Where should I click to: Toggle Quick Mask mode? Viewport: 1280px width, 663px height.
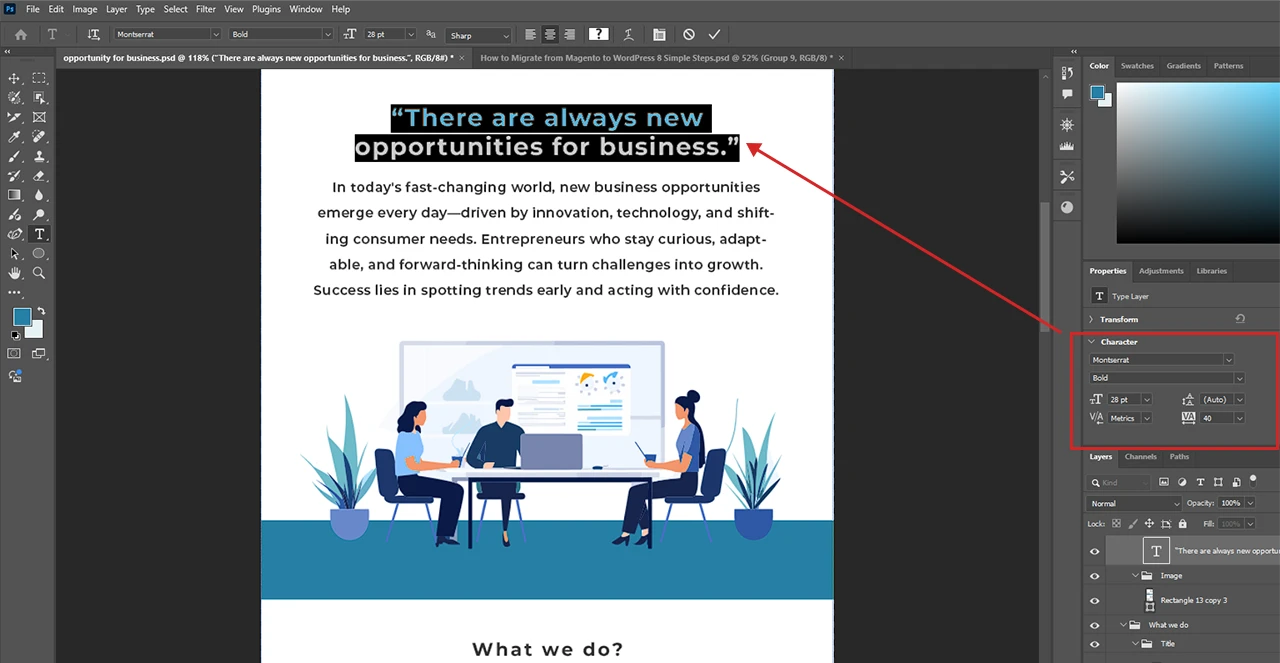tap(15, 353)
